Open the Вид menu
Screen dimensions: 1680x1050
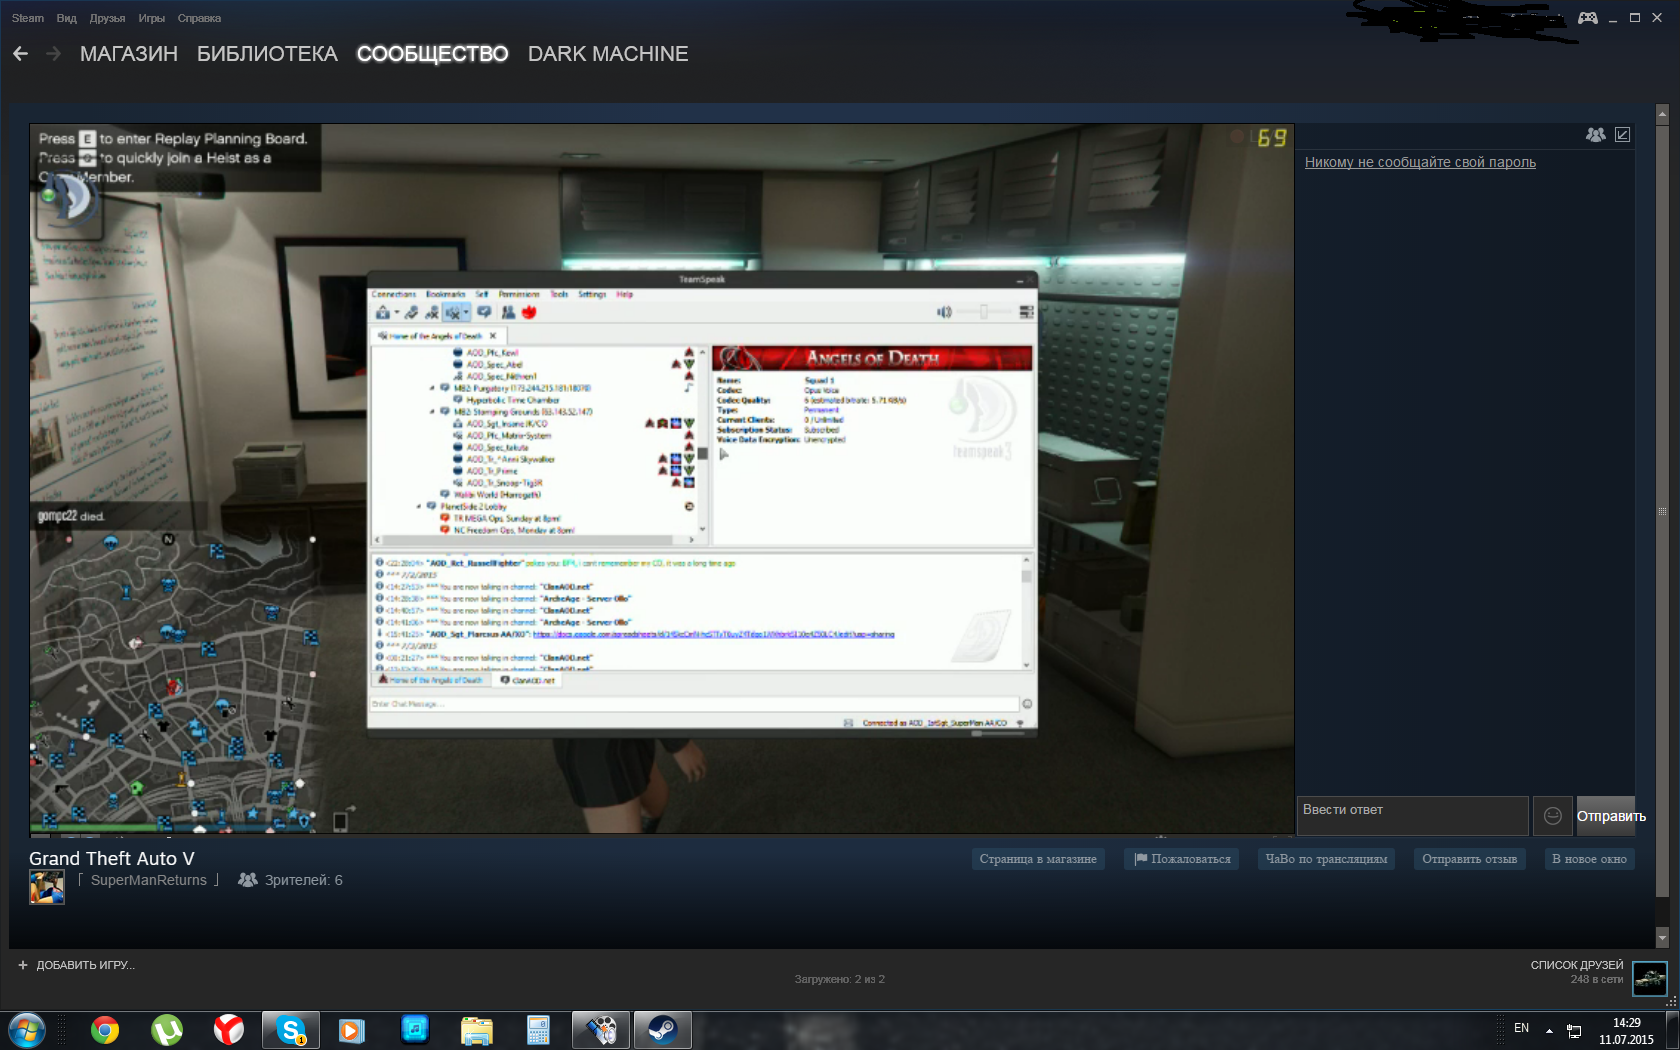pos(67,18)
